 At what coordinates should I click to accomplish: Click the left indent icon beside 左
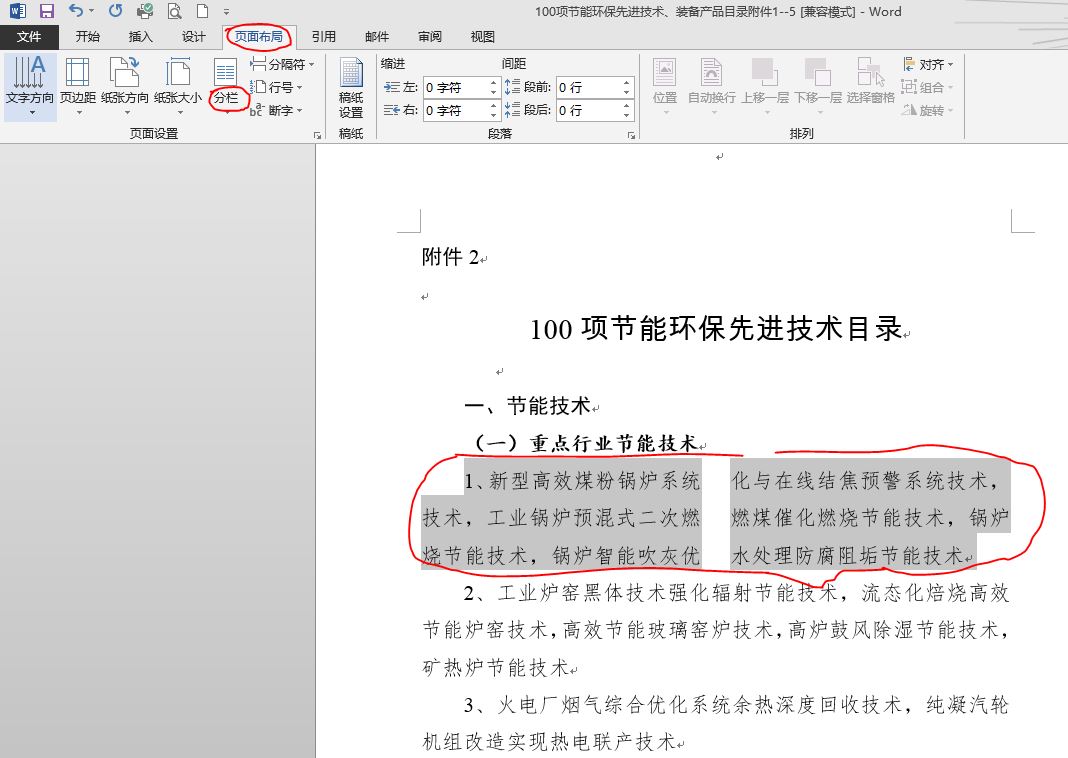point(392,87)
